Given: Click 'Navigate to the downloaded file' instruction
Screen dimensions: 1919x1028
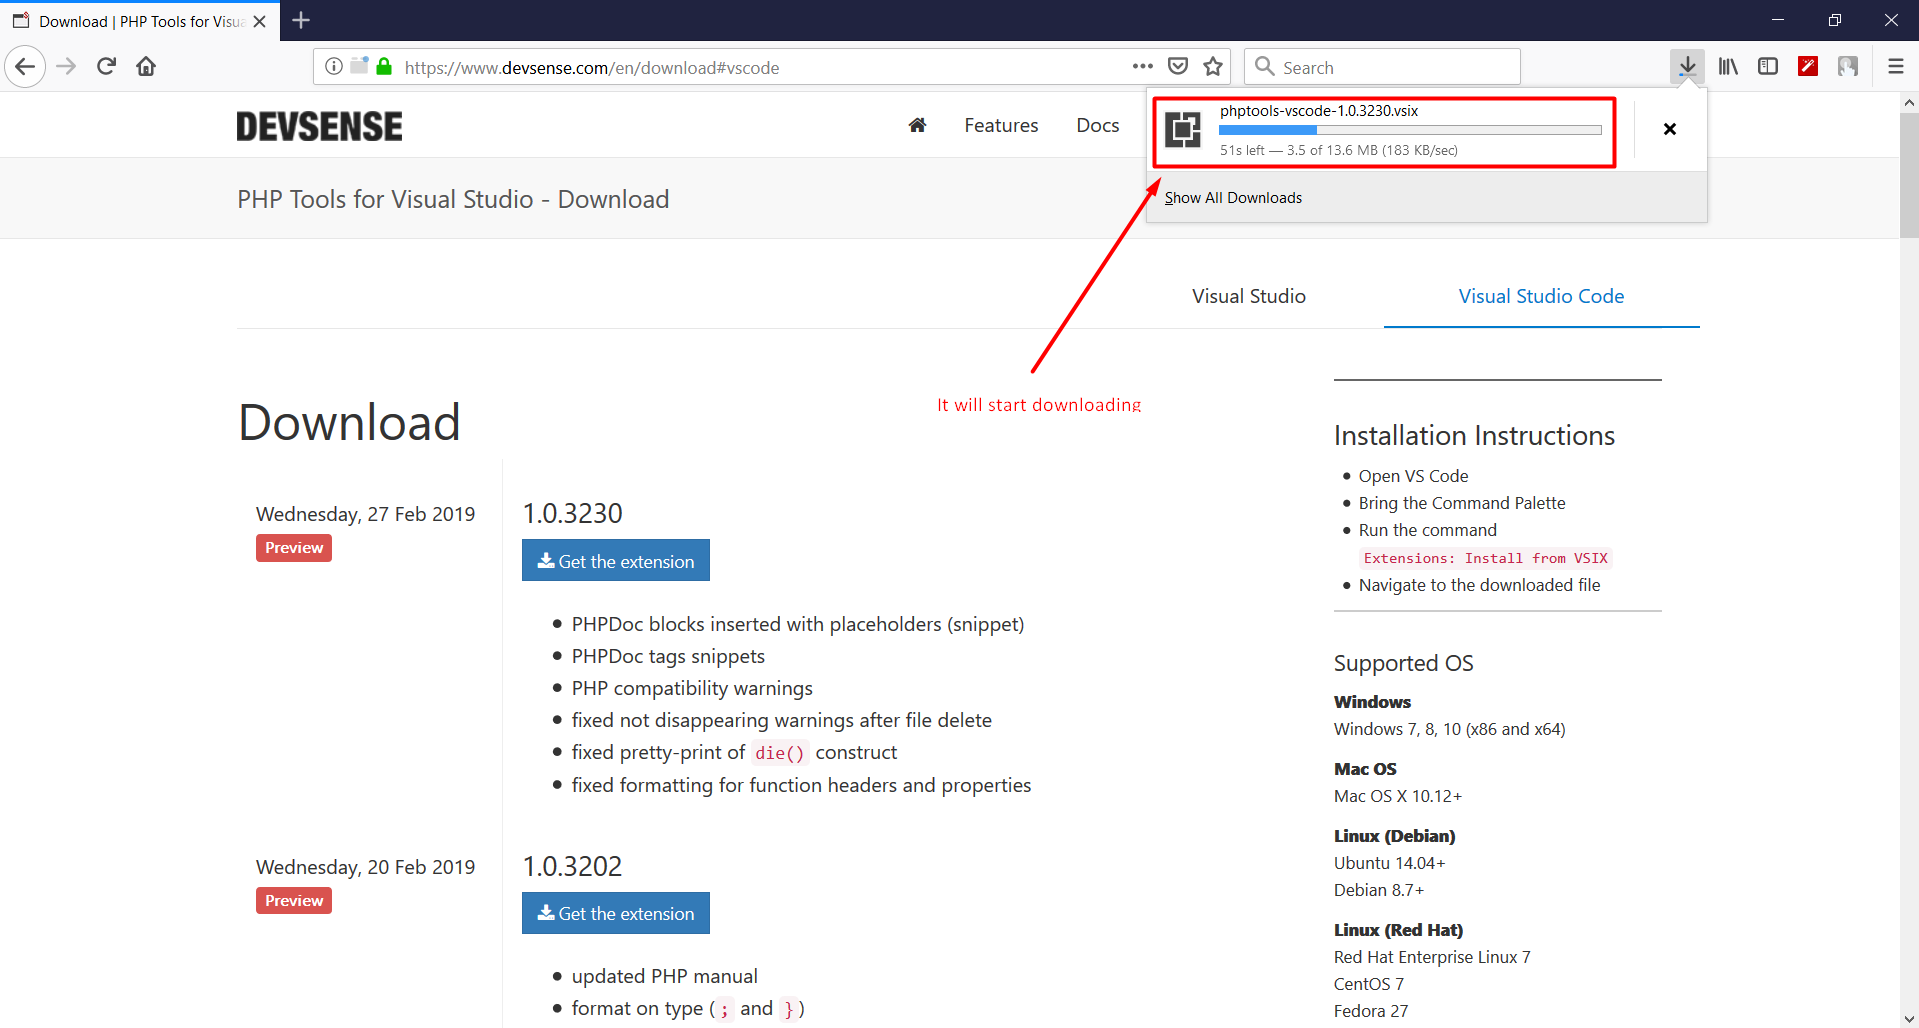Looking at the screenshot, I should [x=1479, y=585].
